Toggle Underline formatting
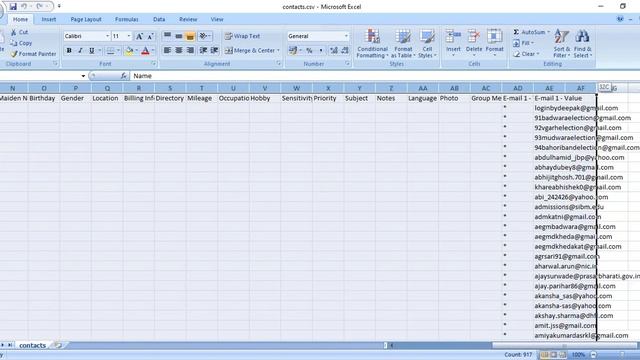The width and height of the screenshot is (640, 360). click(x=92, y=51)
